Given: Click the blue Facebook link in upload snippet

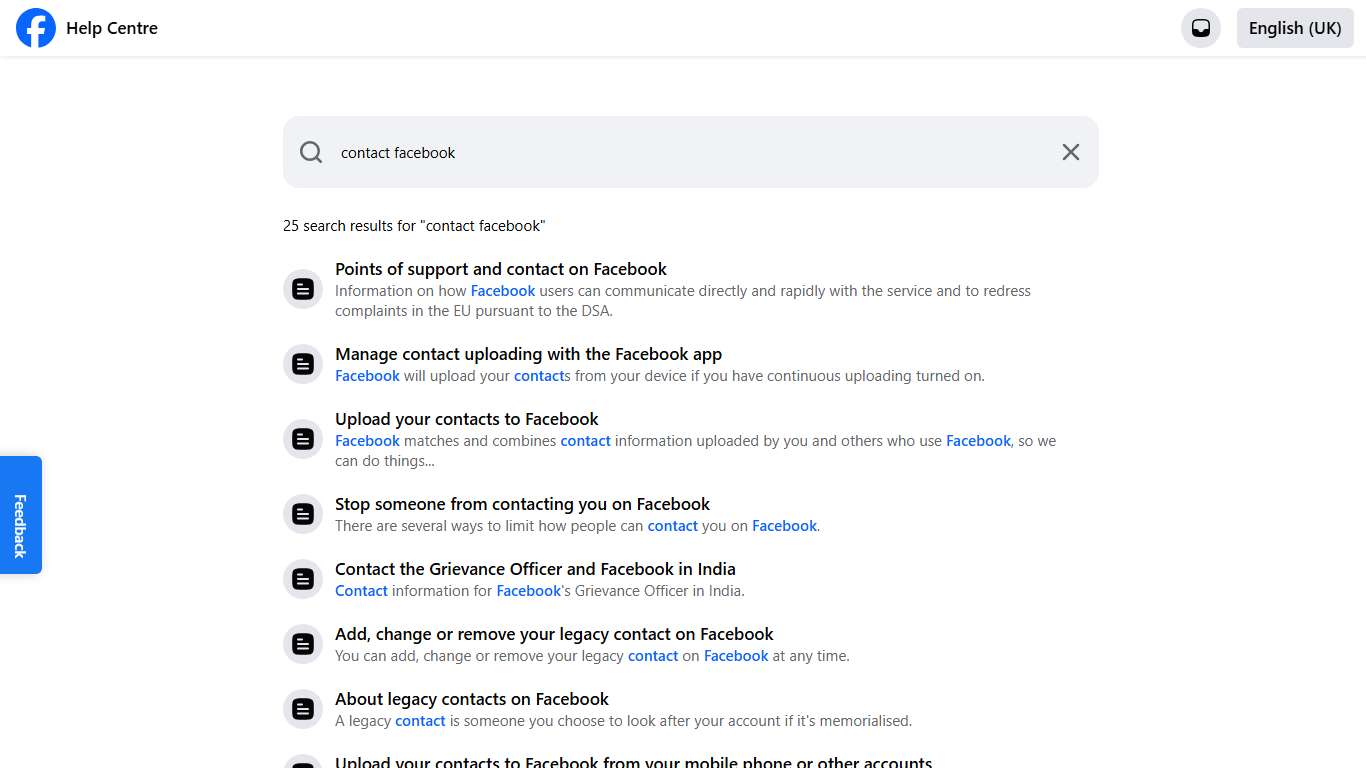Looking at the screenshot, I should click(x=367, y=440).
